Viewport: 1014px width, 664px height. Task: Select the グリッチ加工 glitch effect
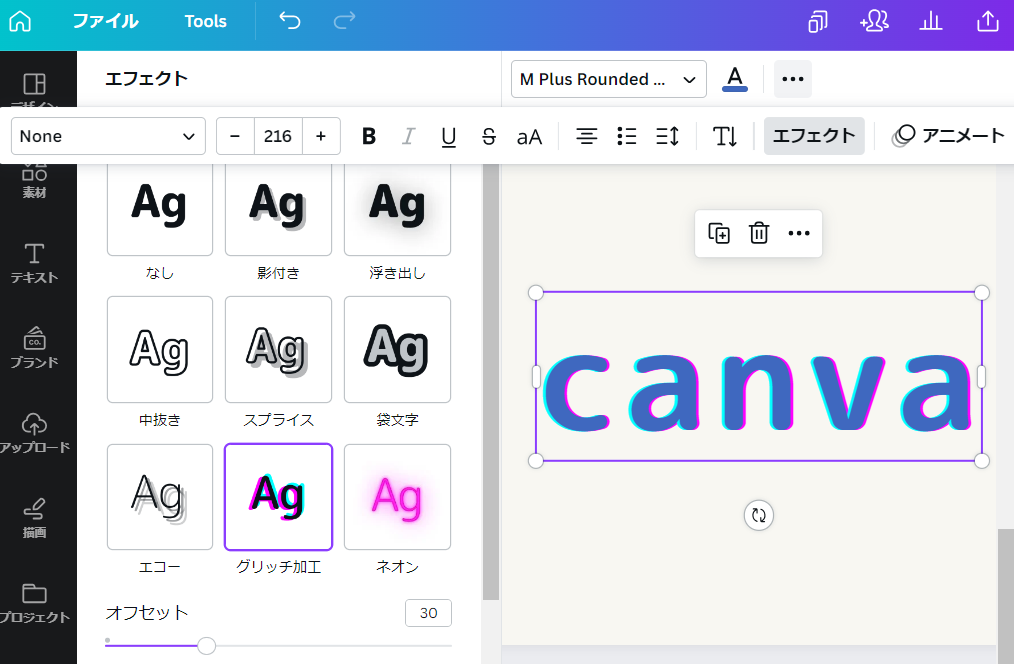pyautogui.click(x=278, y=497)
